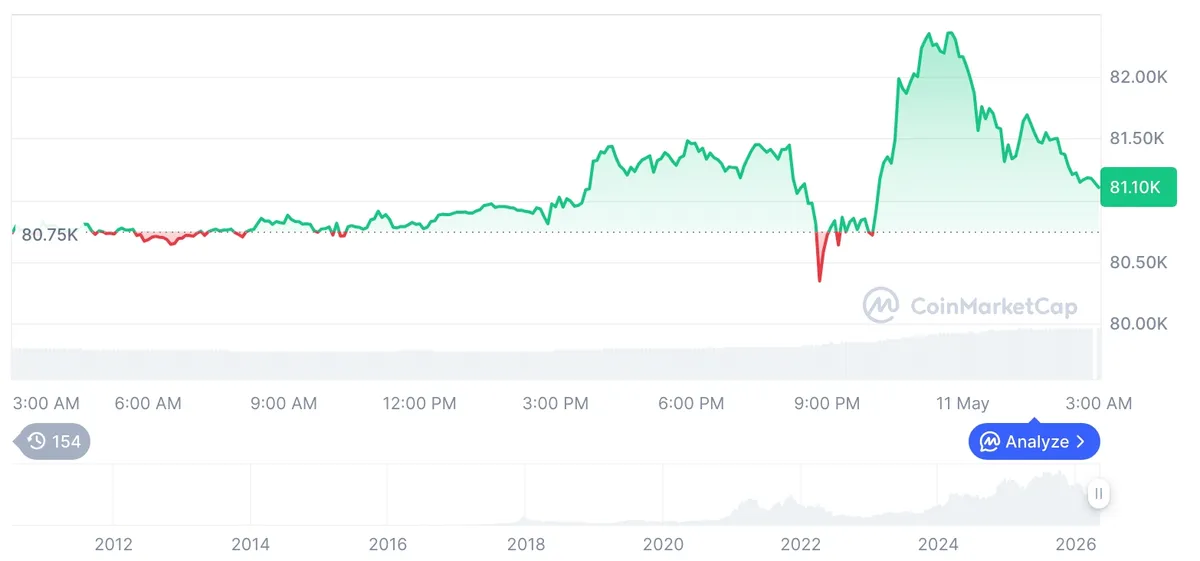Select the 2018 marker on the timeline

[526, 544]
